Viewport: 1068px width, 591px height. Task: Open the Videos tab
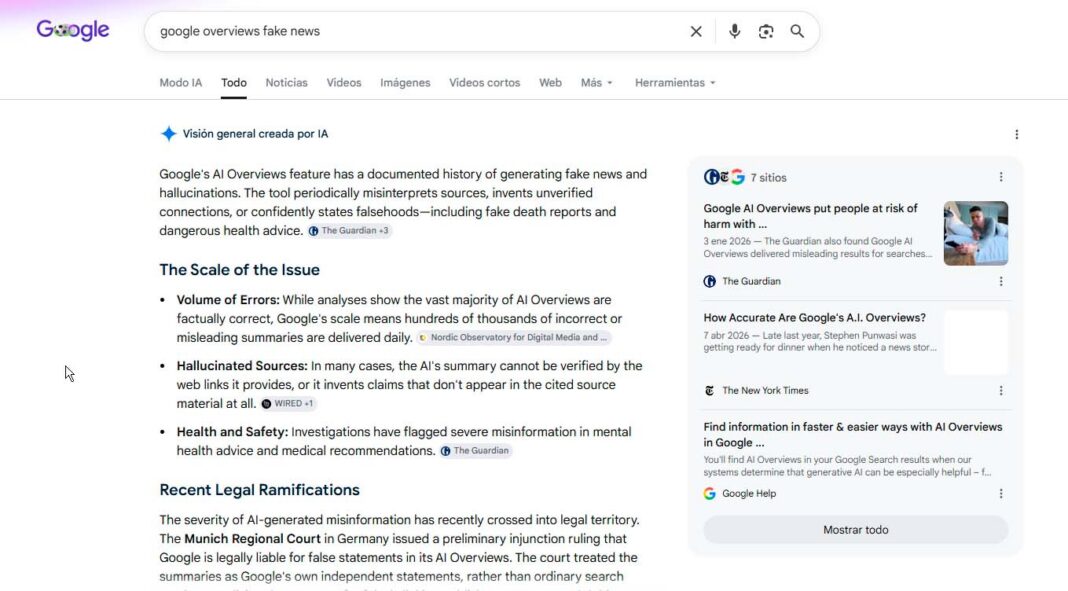click(343, 82)
